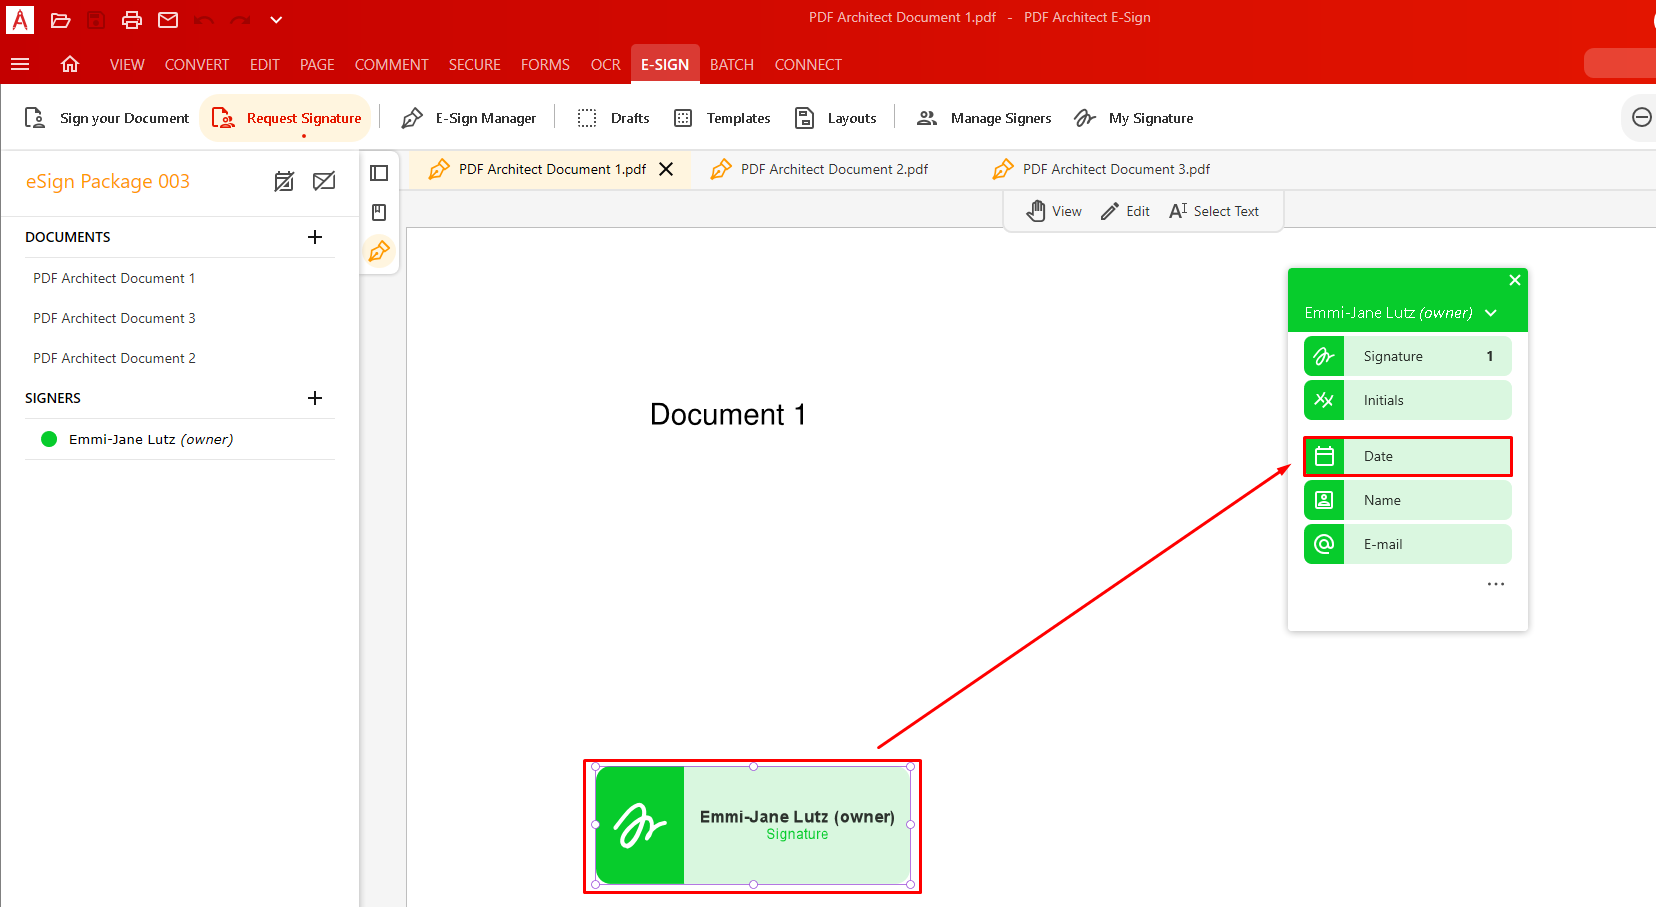Viewport: 1656px width, 907px height.
Task: Open the CONNECT ribbon tab
Action: coord(808,64)
